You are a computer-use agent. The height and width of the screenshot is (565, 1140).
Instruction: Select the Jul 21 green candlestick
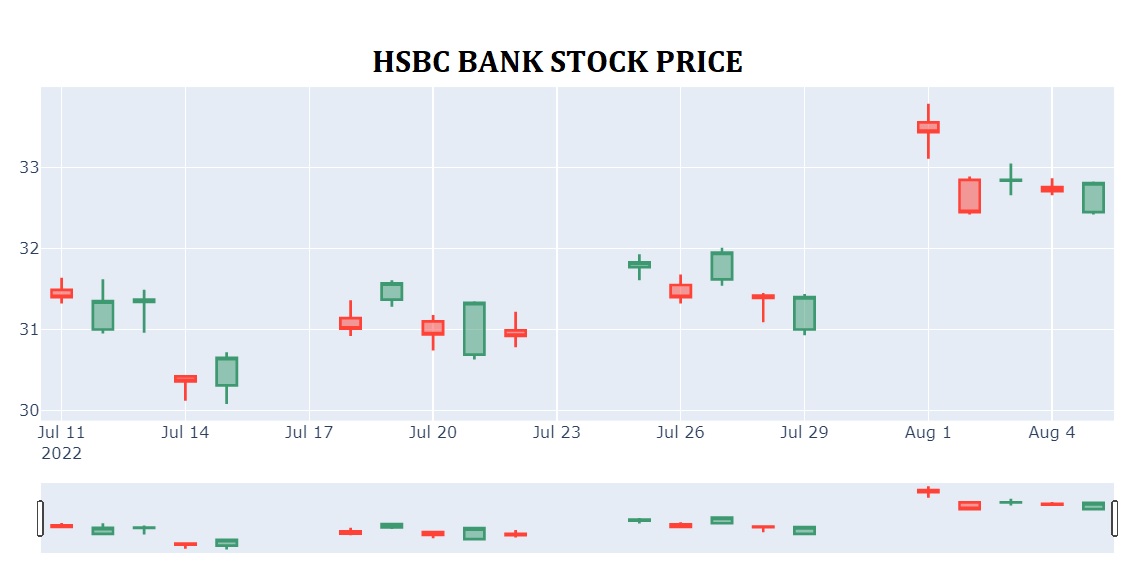(x=474, y=328)
